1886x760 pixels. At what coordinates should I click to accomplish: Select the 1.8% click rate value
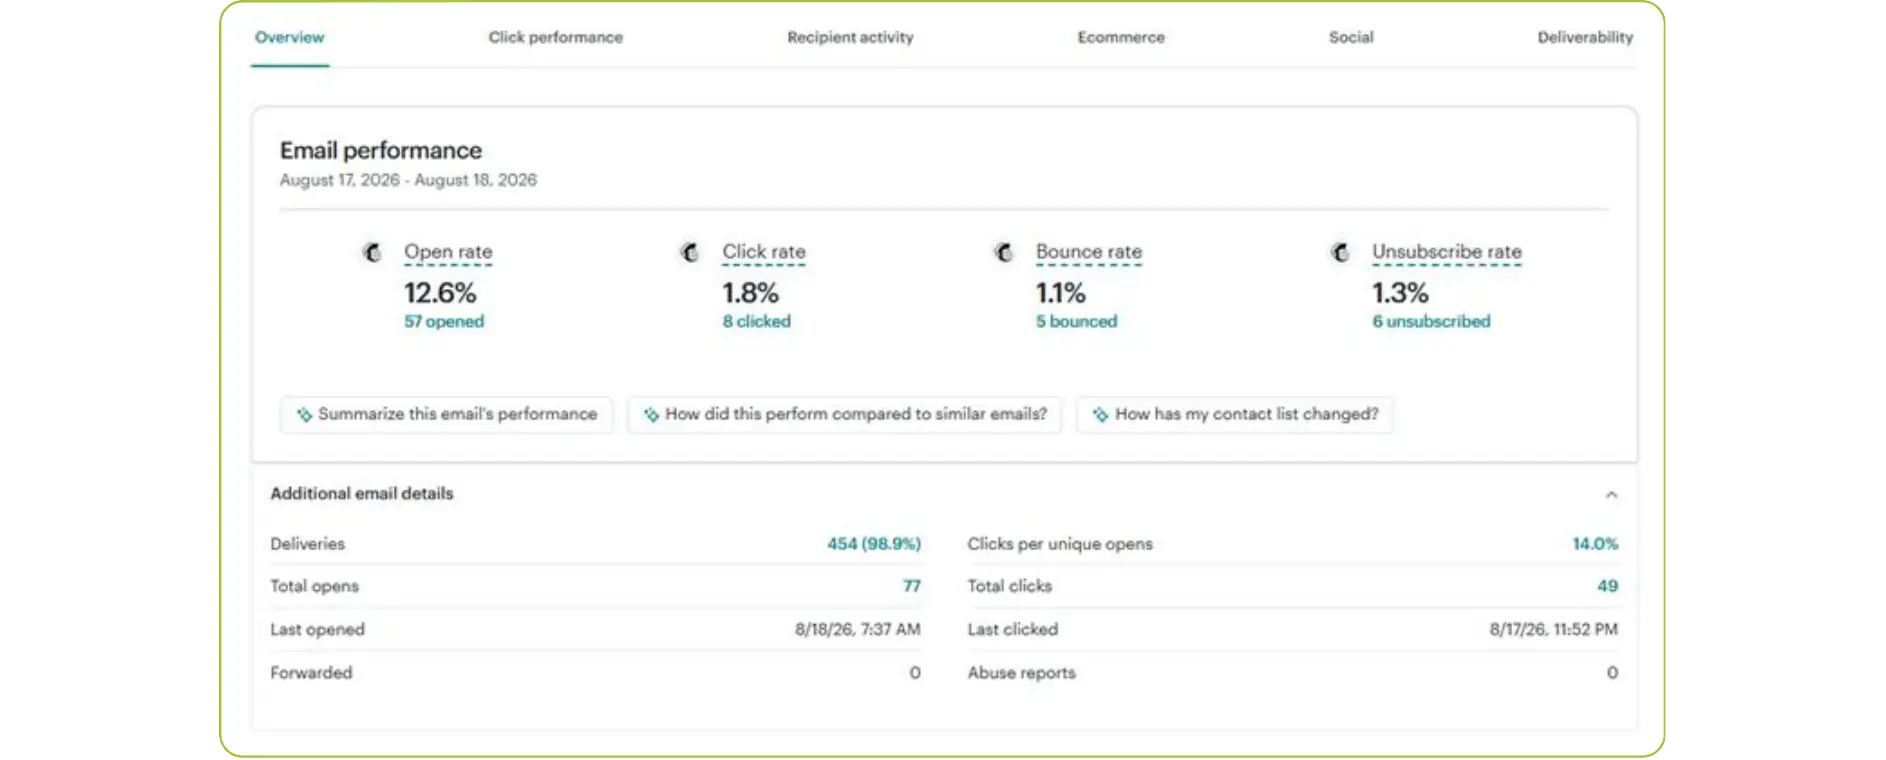(x=751, y=293)
